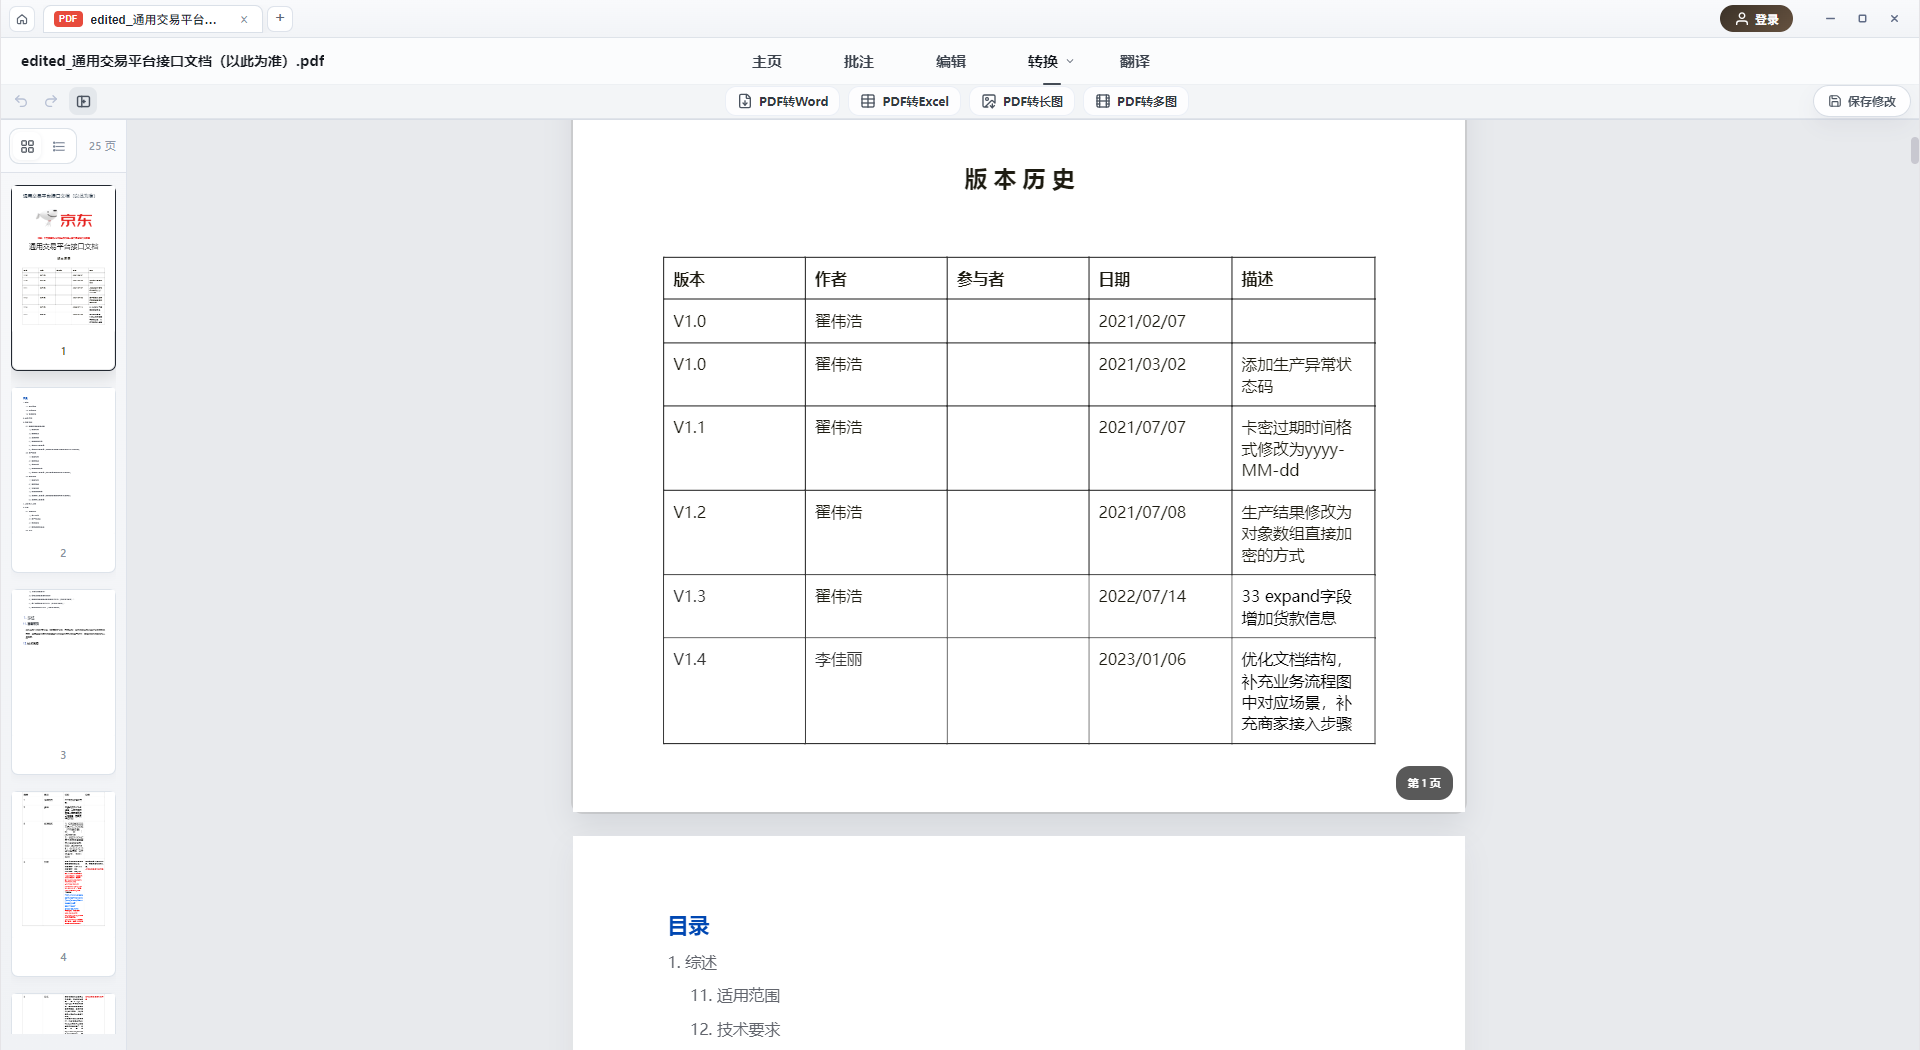1920x1050 pixels.
Task: Click the 2022/07/14 date cell
Action: (1160, 606)
